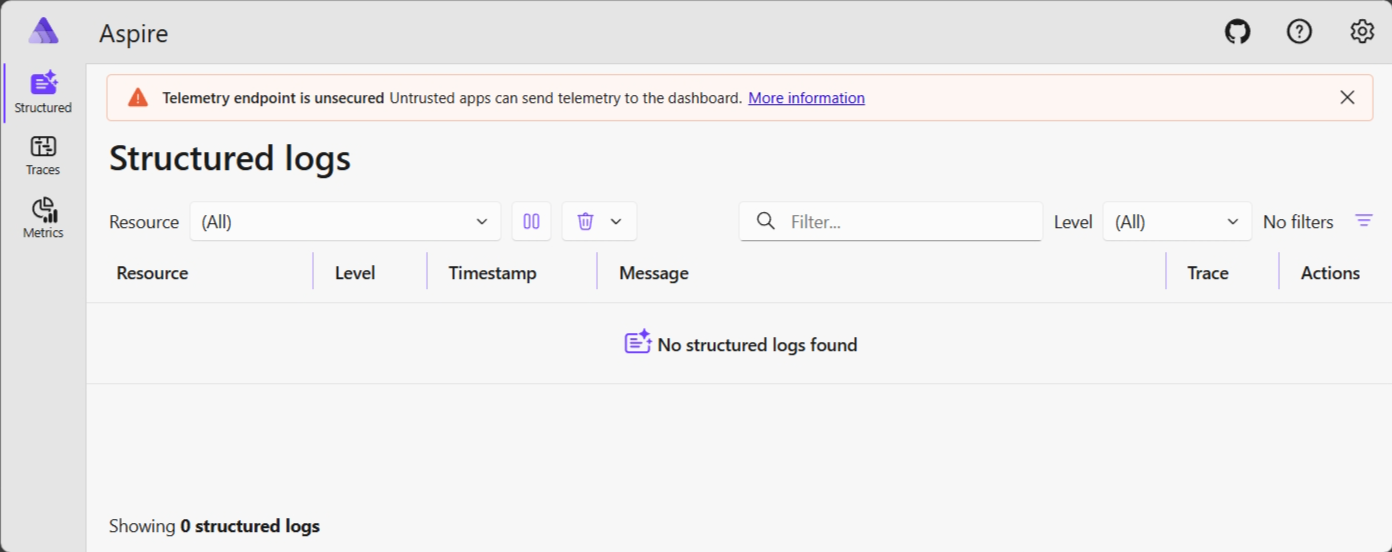The image size is (1392, 552).
Task: Go to the Metrics page
Action: (x=43, y=218)
